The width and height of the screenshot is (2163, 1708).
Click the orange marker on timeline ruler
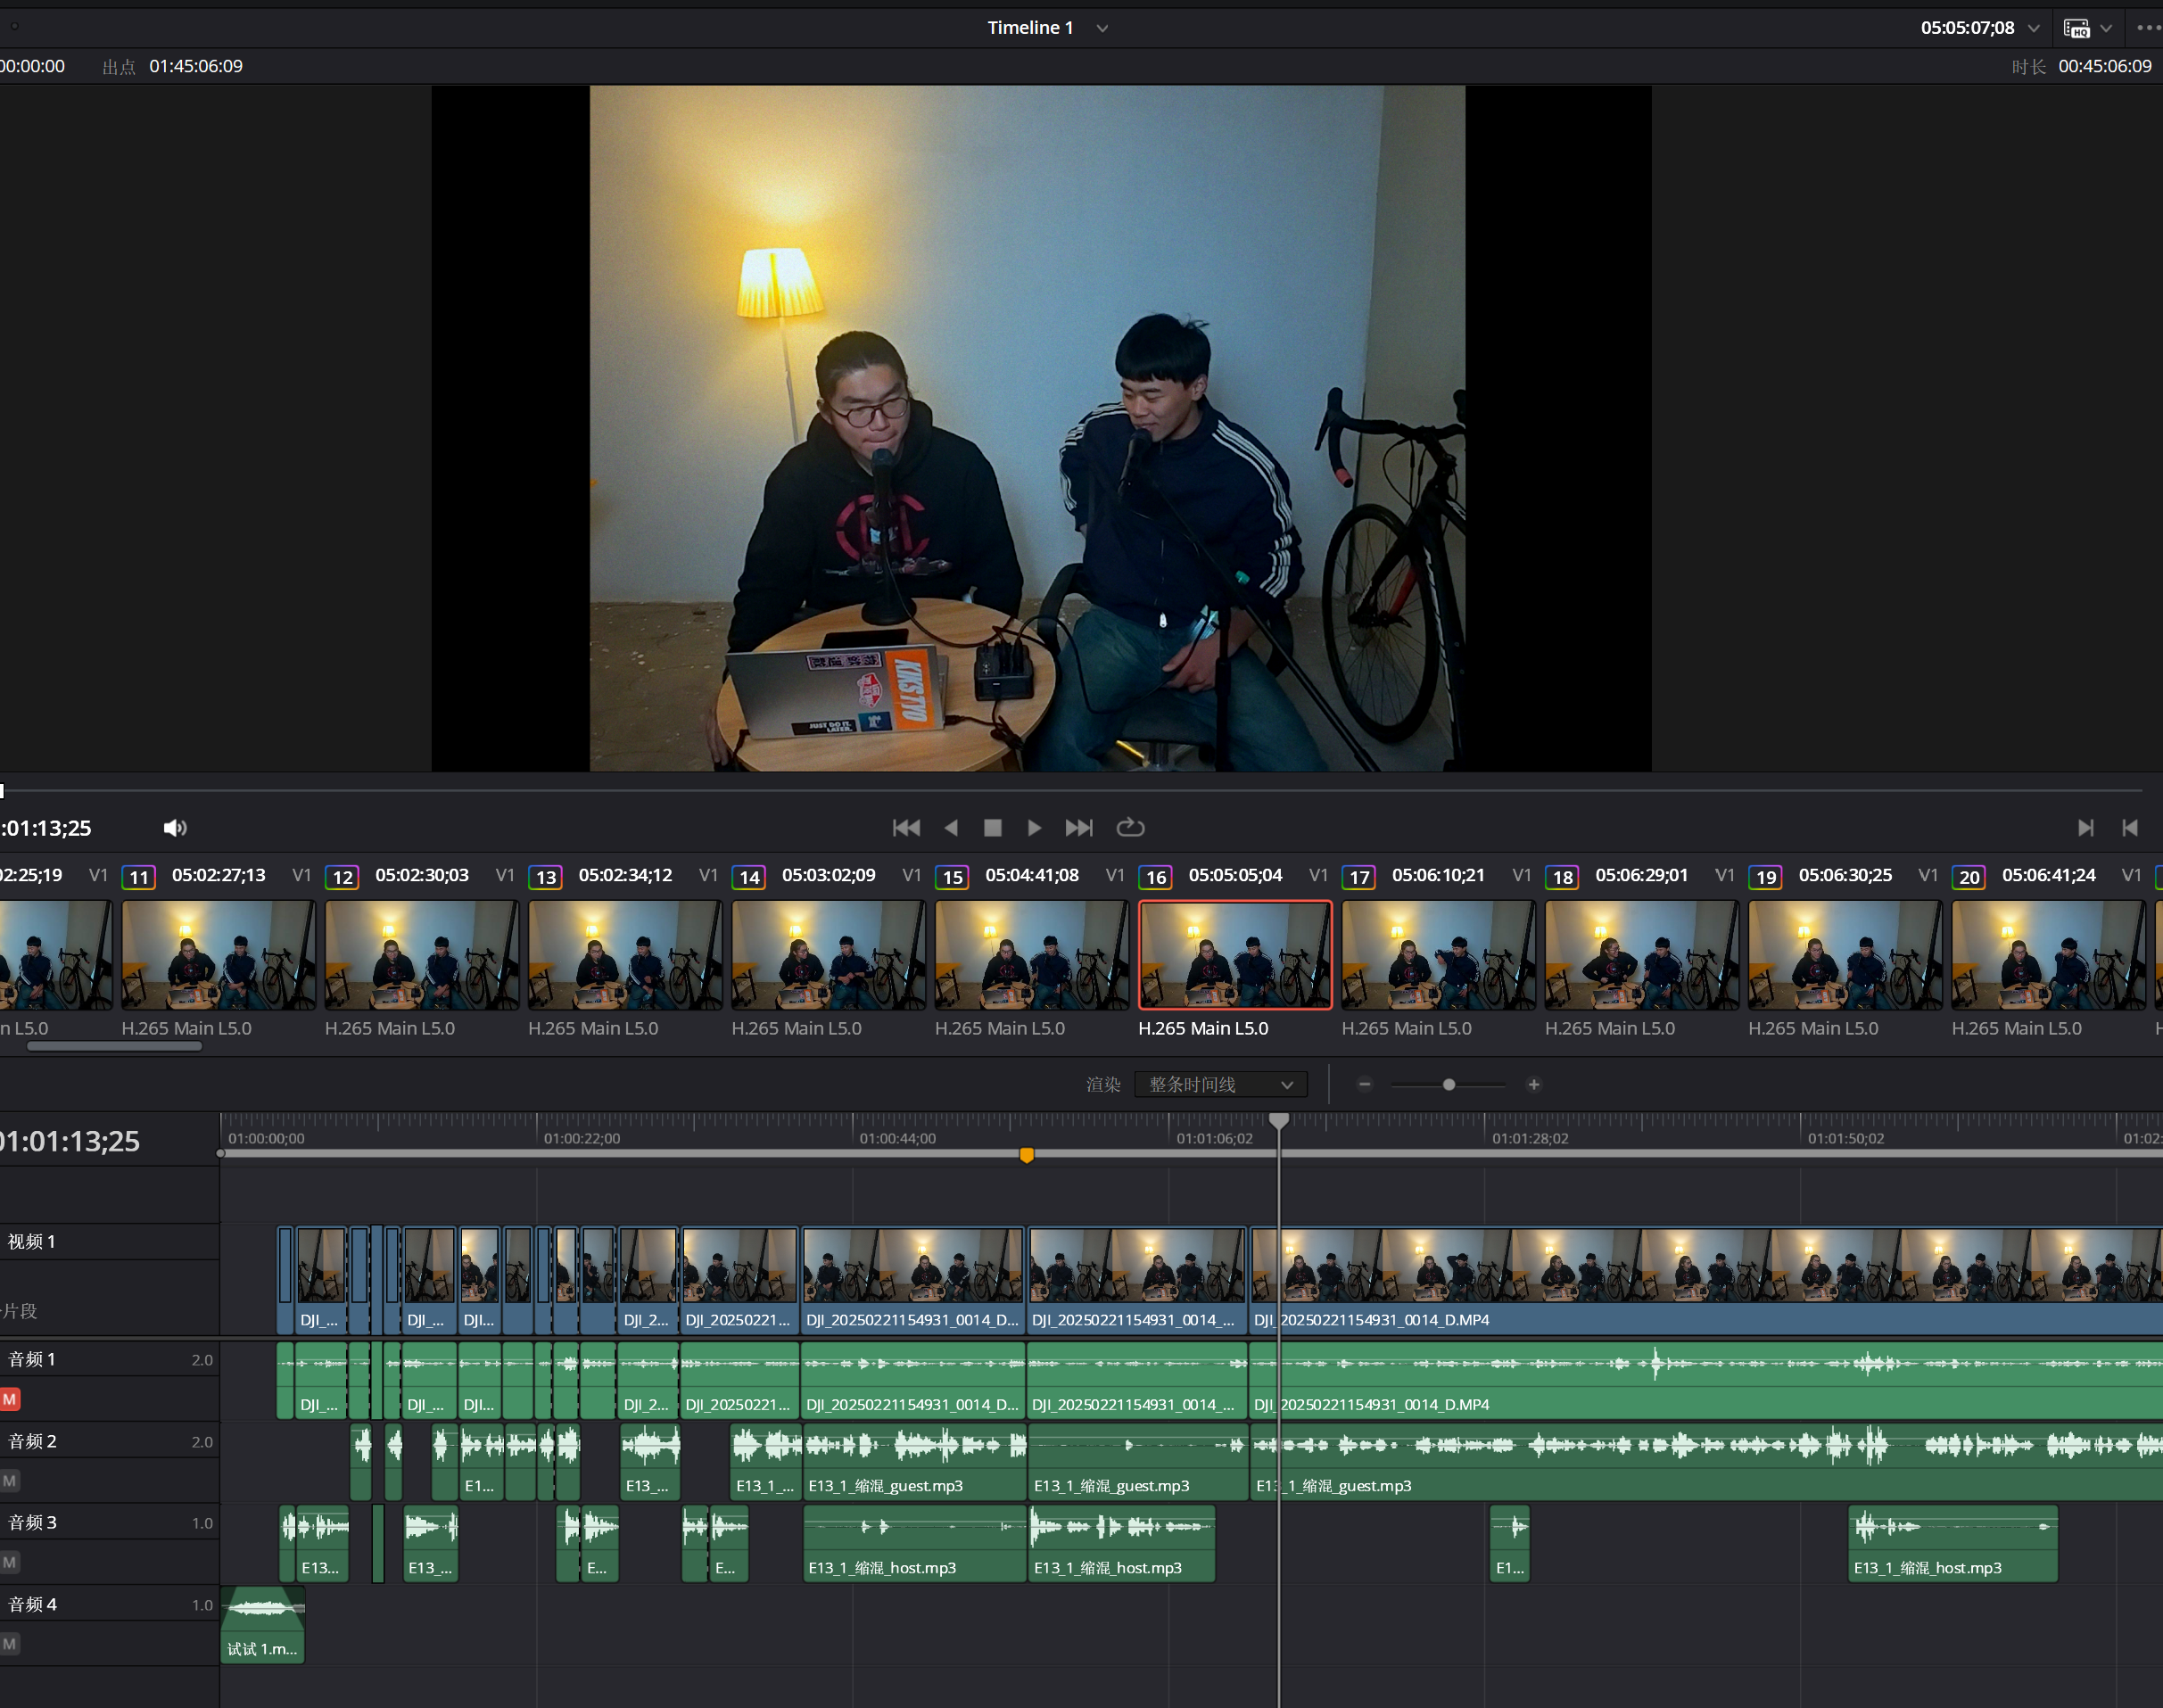pyautogui.click(x=1026, y=1155)
